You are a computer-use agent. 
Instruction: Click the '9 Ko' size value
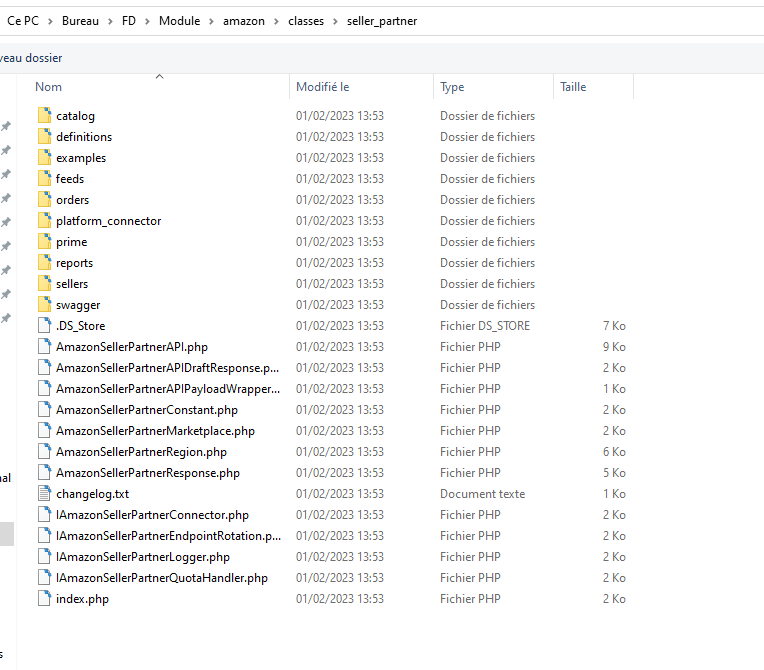click(x=614, y=346)
